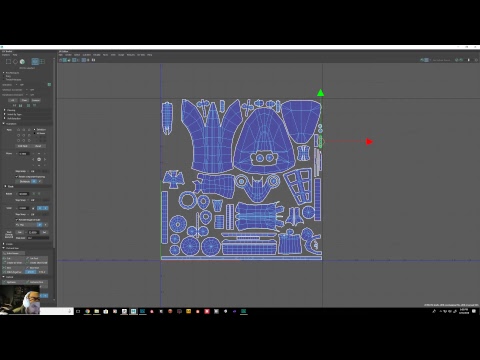Open the Modify menu in UV Editor
Viewport: 480px width, 360px height.
point(97,55)
